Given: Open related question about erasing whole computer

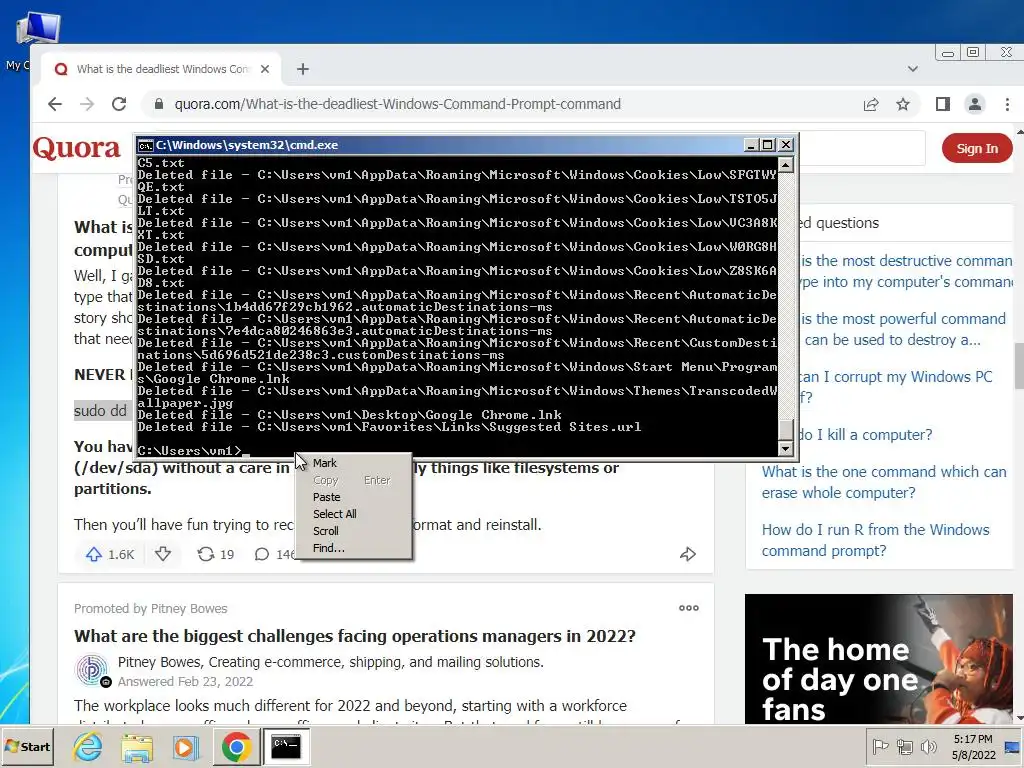Looking at the screenshot, I should 884,482.
